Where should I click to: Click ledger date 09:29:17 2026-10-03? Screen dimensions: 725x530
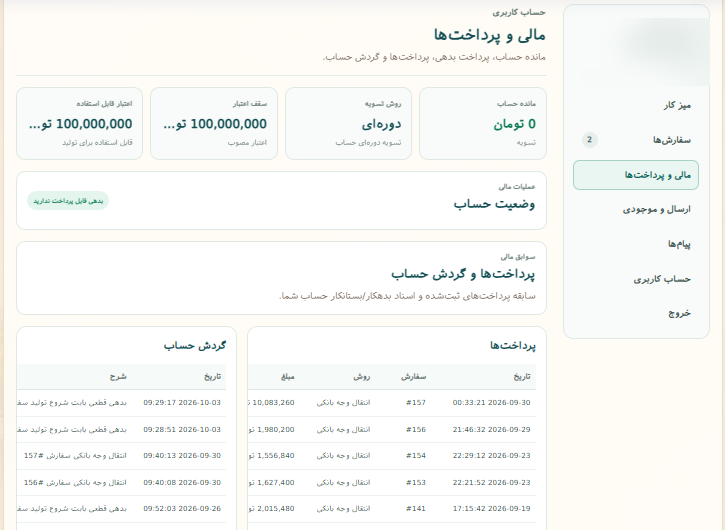coord(182,402)
